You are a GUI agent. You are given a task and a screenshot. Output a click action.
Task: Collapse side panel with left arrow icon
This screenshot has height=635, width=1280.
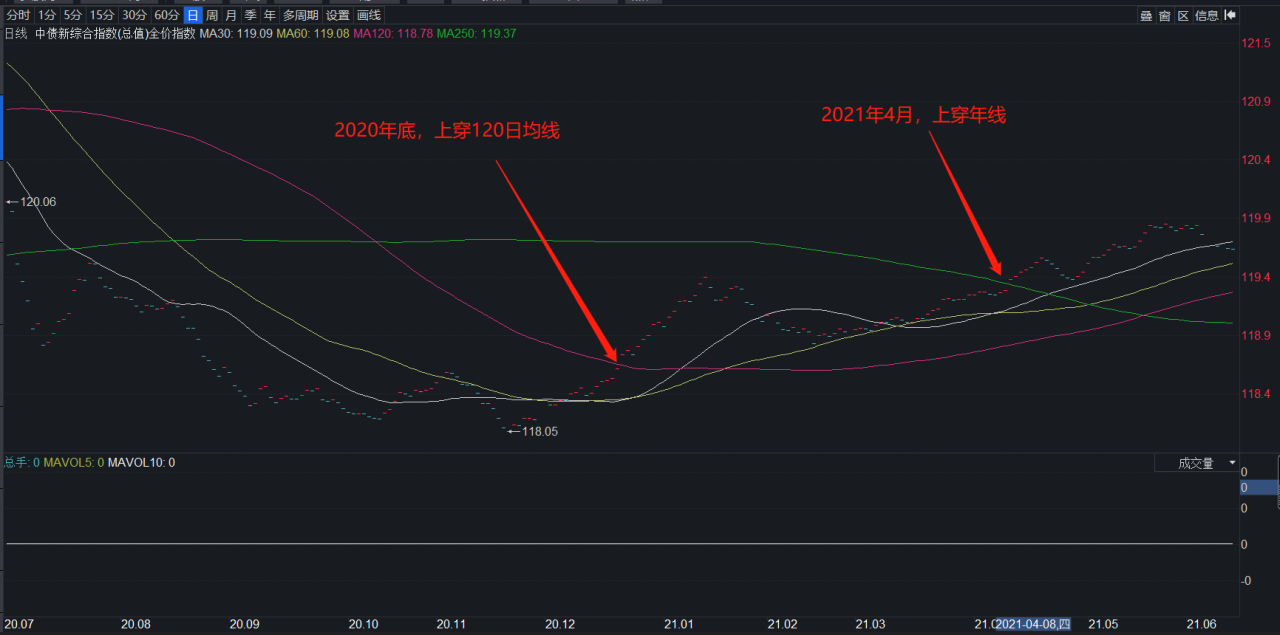(x=1231, y=16)
